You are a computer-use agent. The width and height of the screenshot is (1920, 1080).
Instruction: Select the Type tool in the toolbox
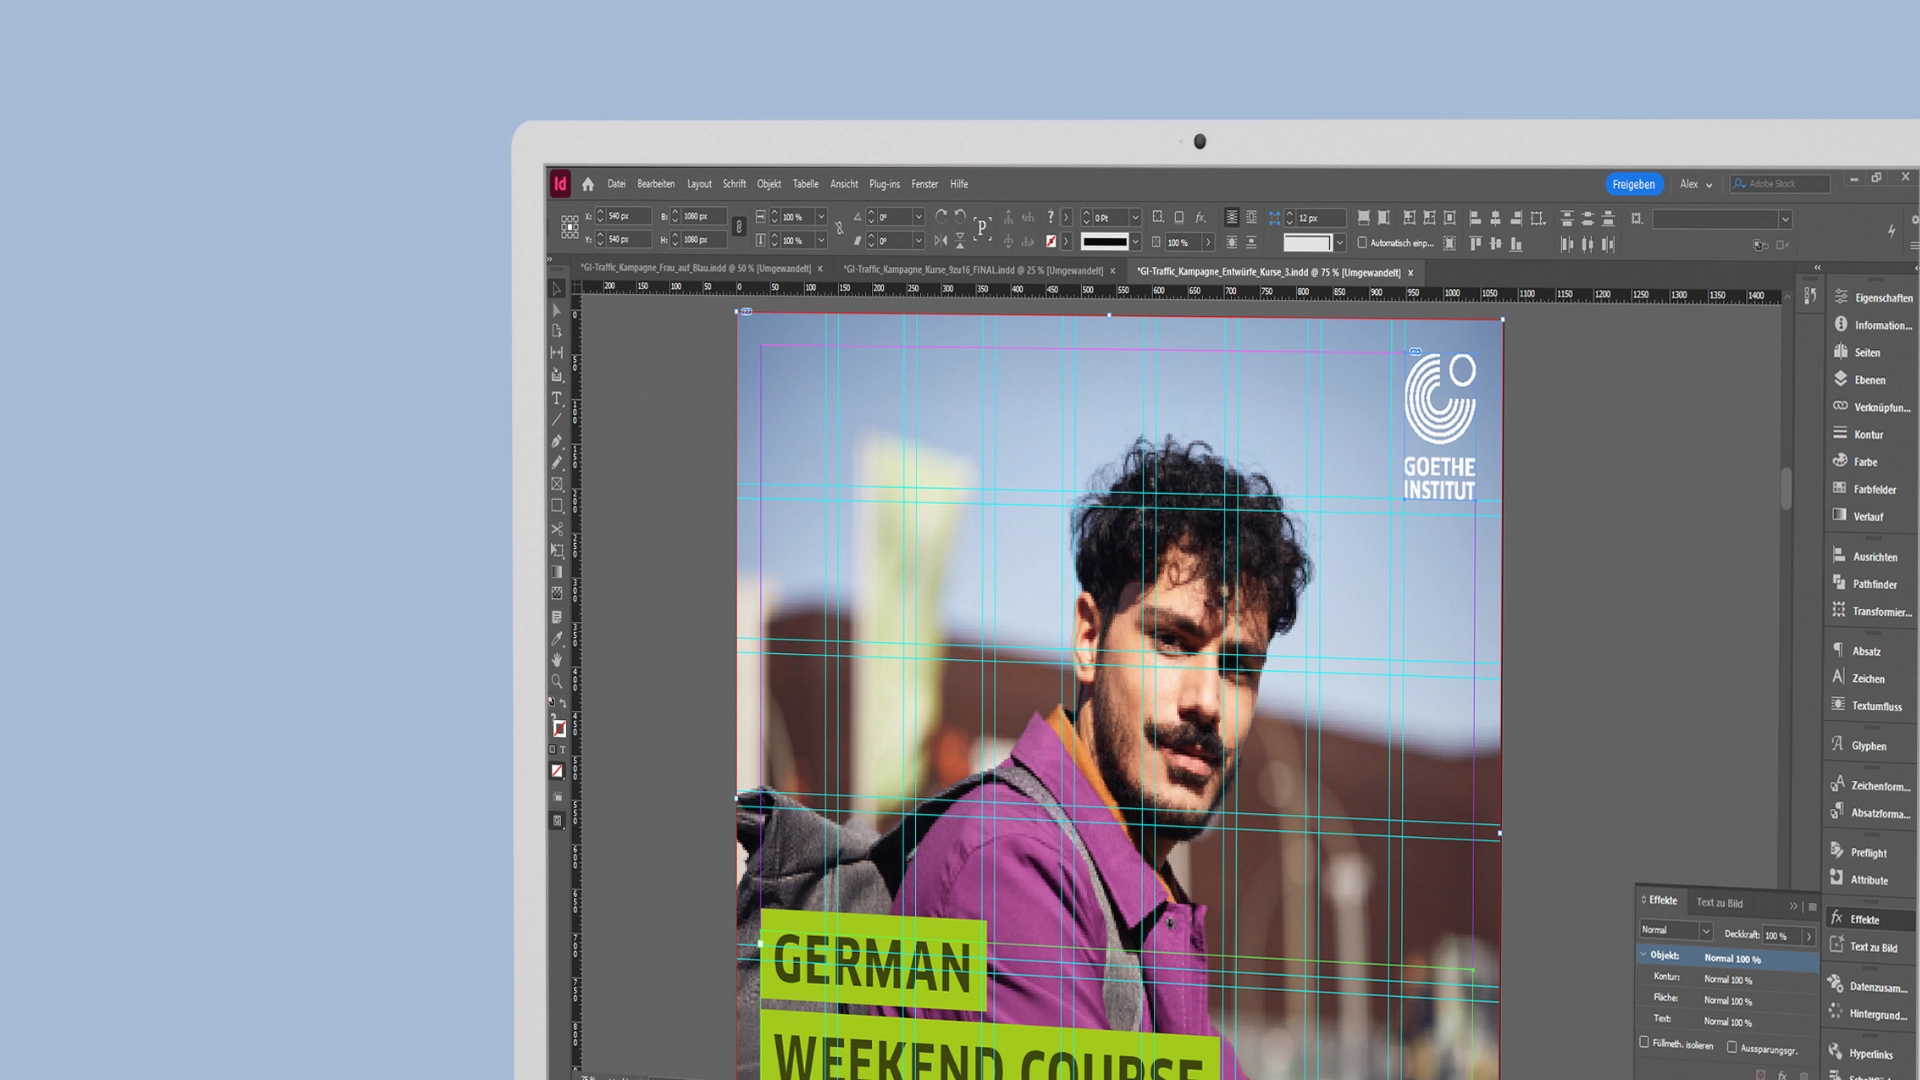[557, 398]
